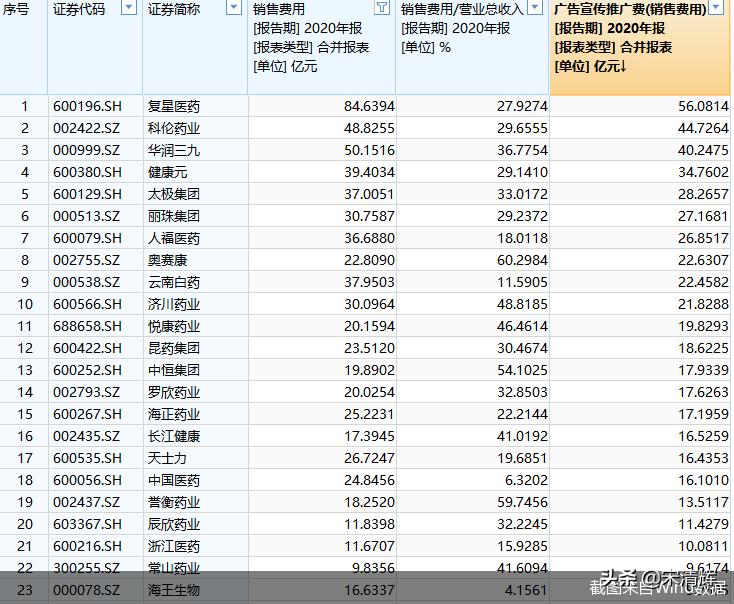Select cell 中国医药

pyautogui.click(x=174, y=480)
